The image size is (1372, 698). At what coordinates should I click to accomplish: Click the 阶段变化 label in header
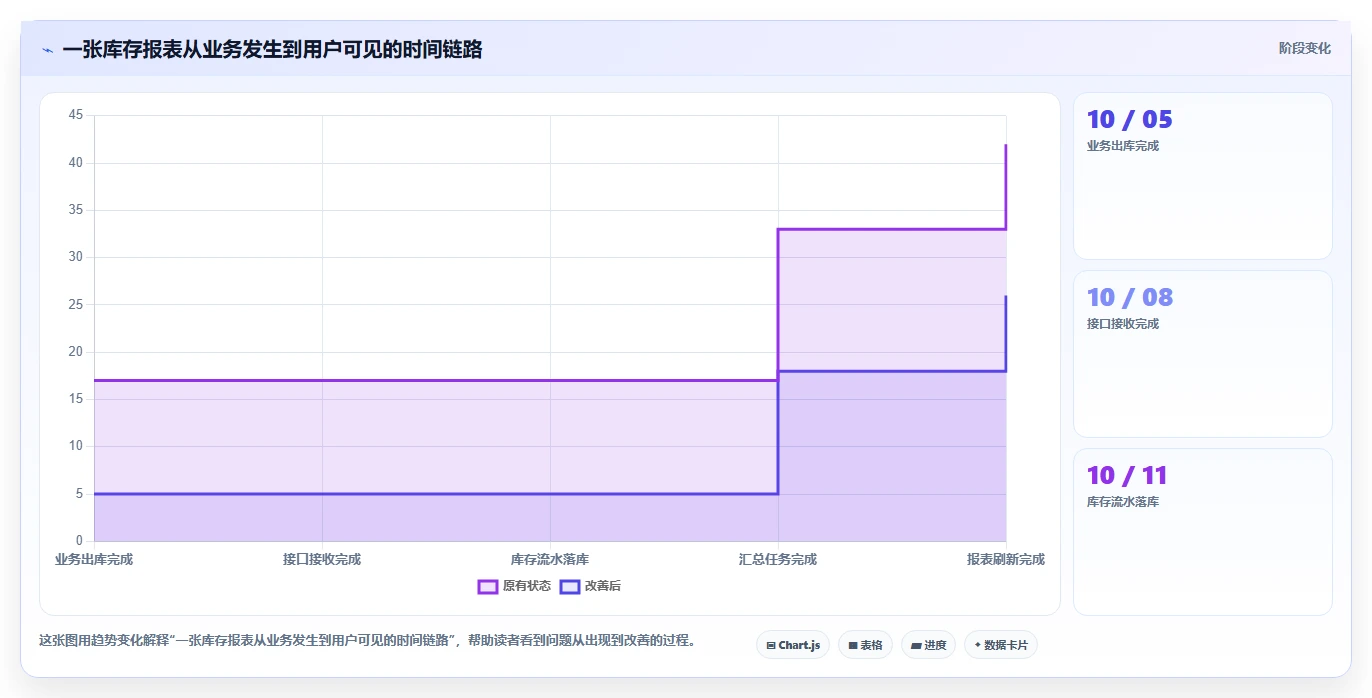point(1305,48)
